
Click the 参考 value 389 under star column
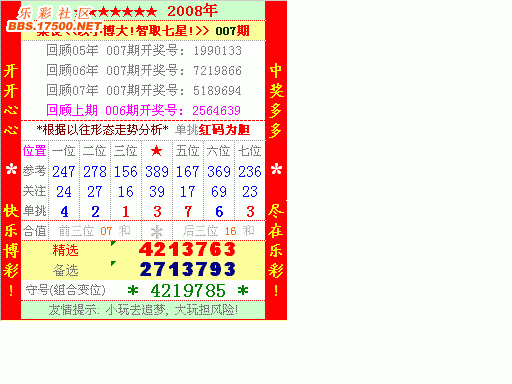[157, 172]
